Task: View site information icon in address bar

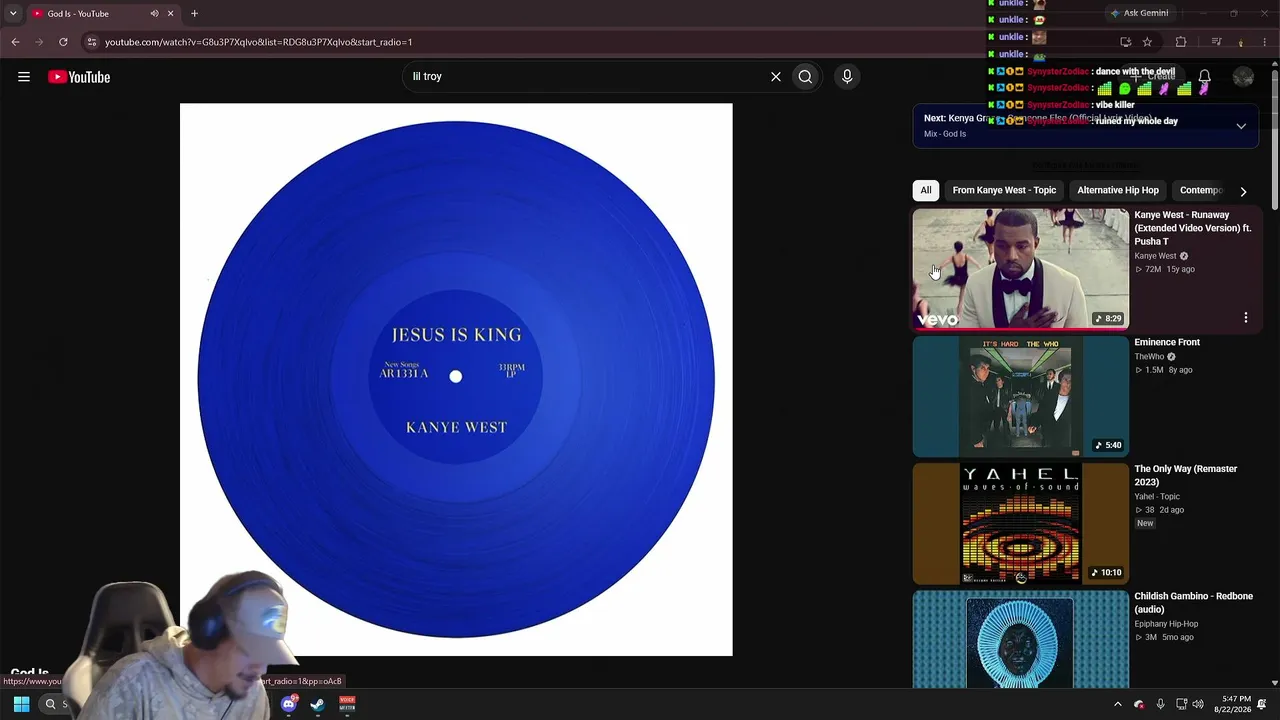Action: [92, 42]
